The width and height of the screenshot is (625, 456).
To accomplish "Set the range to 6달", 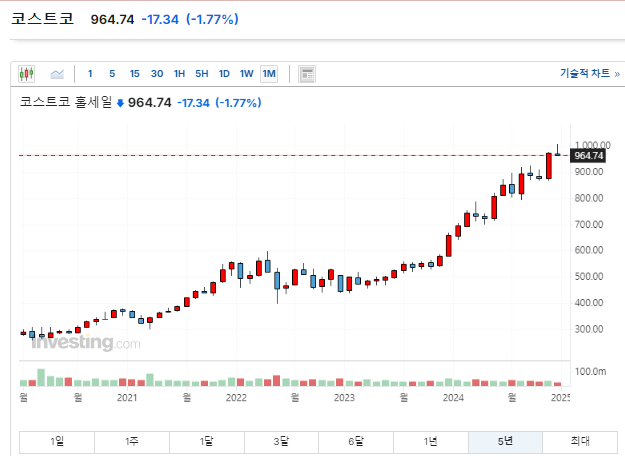I will point(356,441).
